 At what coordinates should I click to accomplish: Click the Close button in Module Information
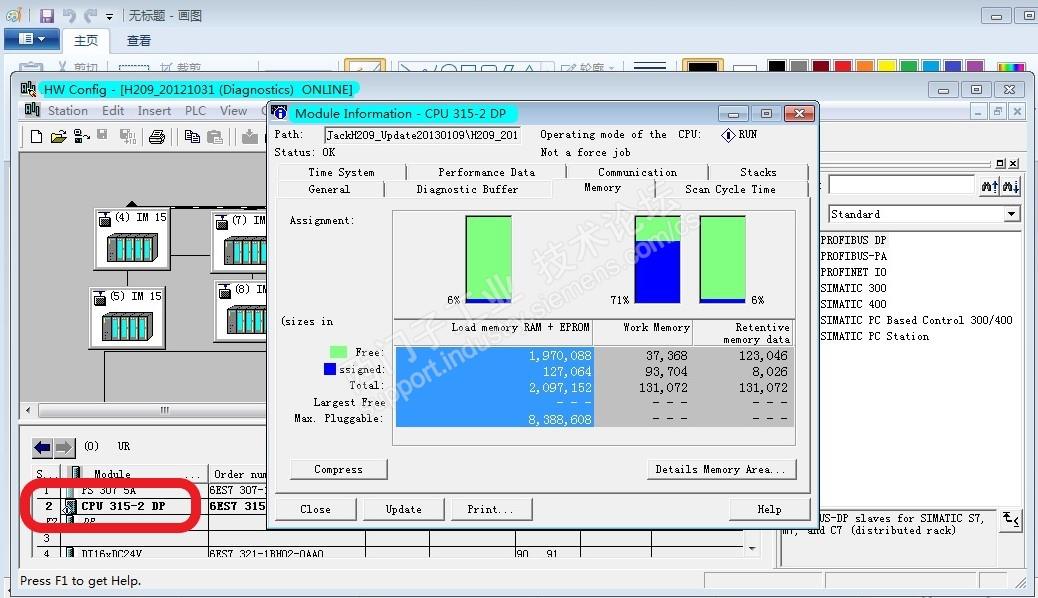315,509
